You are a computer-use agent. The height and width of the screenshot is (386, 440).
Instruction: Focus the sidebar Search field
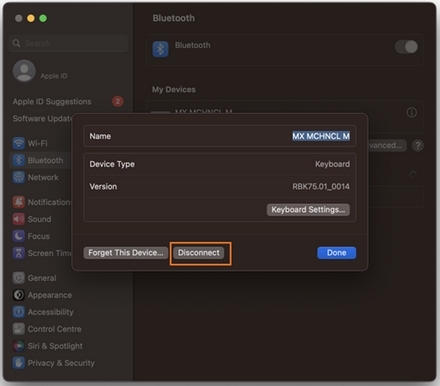pyautogui.click(x=68, y=43)
